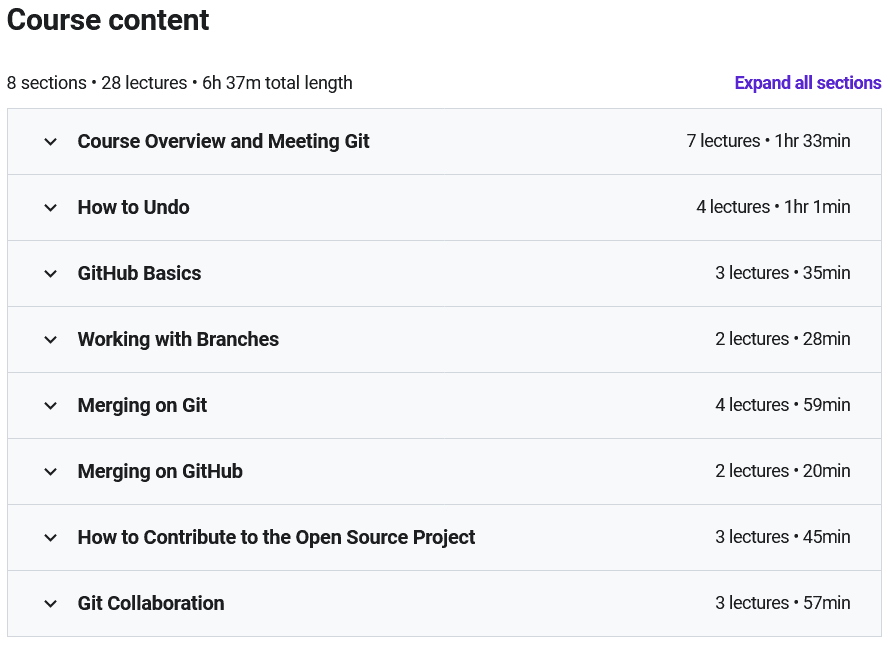Click the chevron icon next to Merging on Git
The height and width of the screenshot is (646, 890).
coord(51,406)
